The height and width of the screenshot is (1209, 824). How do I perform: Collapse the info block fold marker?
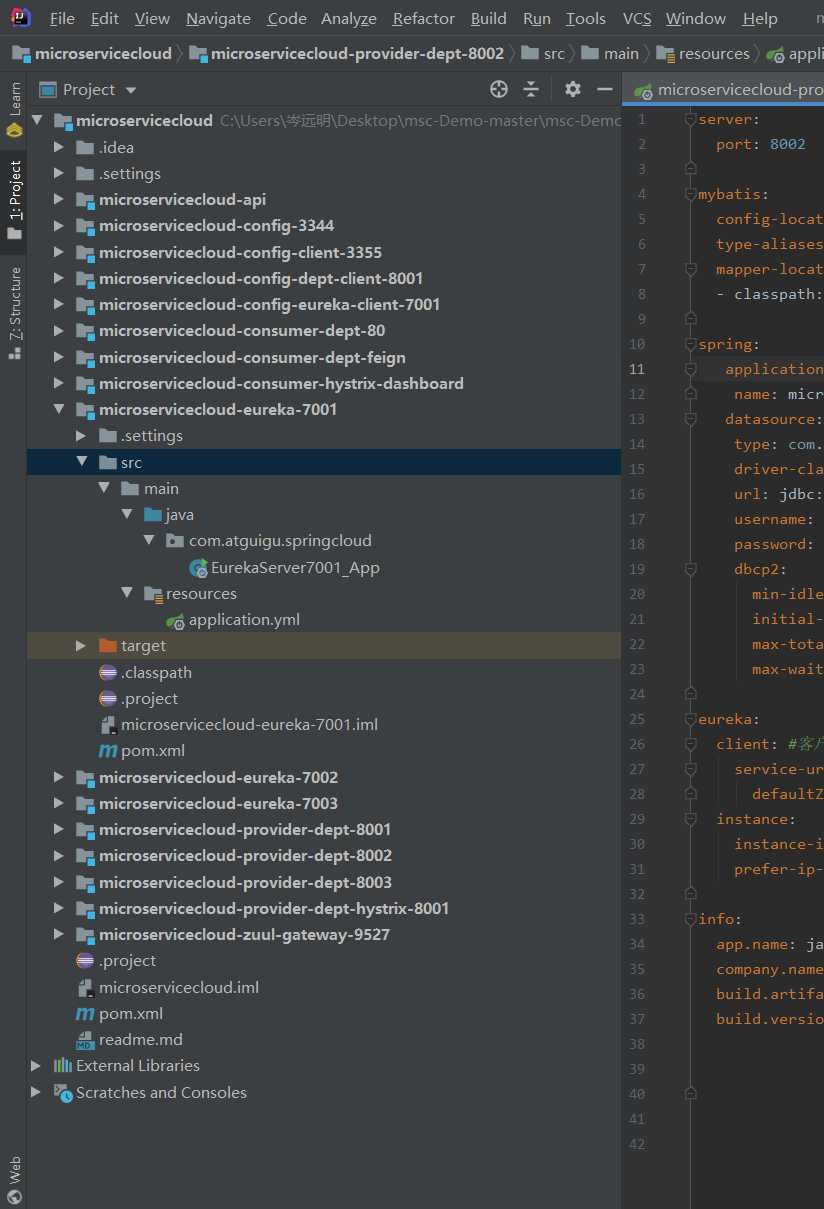tap(690, 919)
